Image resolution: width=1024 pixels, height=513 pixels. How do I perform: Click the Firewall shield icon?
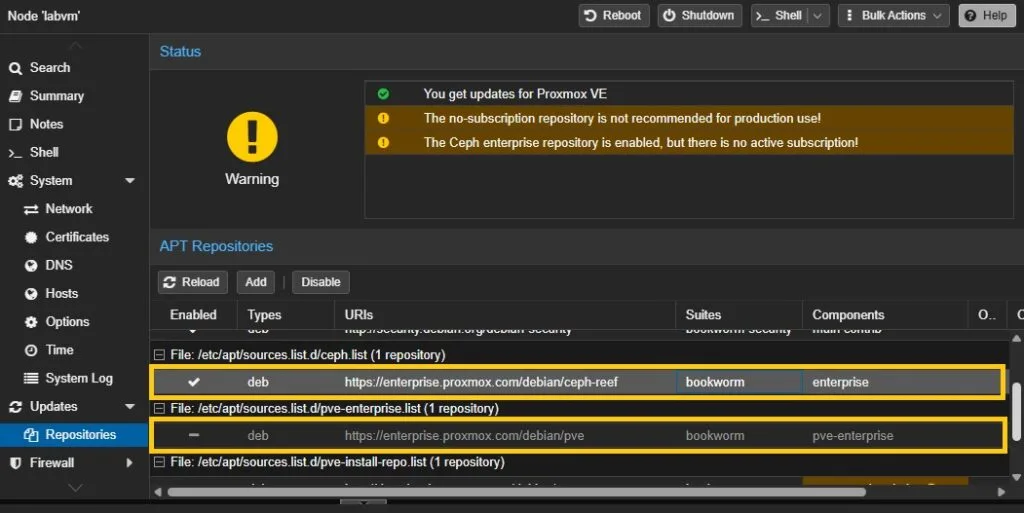pyautogui.click(x=16, y=463)
